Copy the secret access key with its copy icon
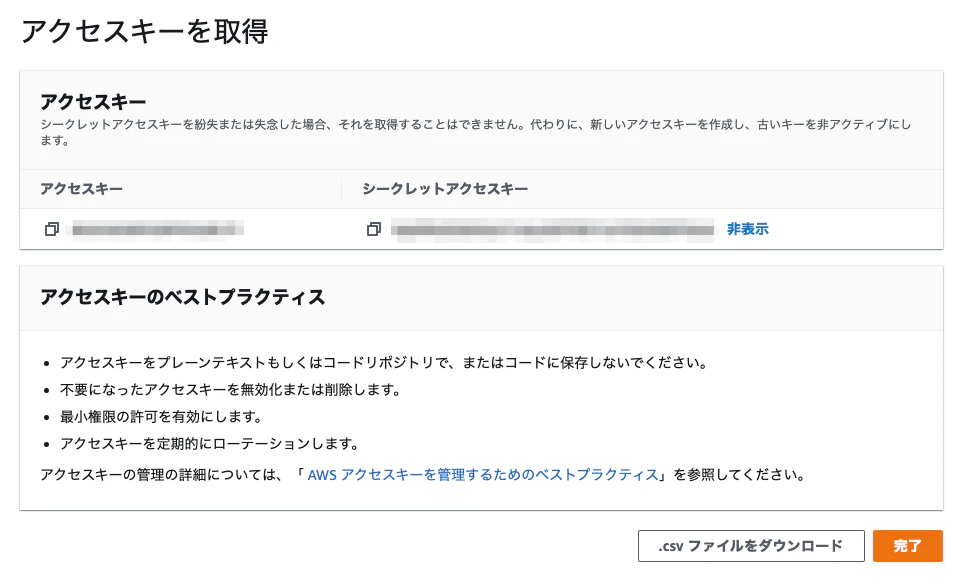Viewport: 967px width, 587px height. click(374, 229)
